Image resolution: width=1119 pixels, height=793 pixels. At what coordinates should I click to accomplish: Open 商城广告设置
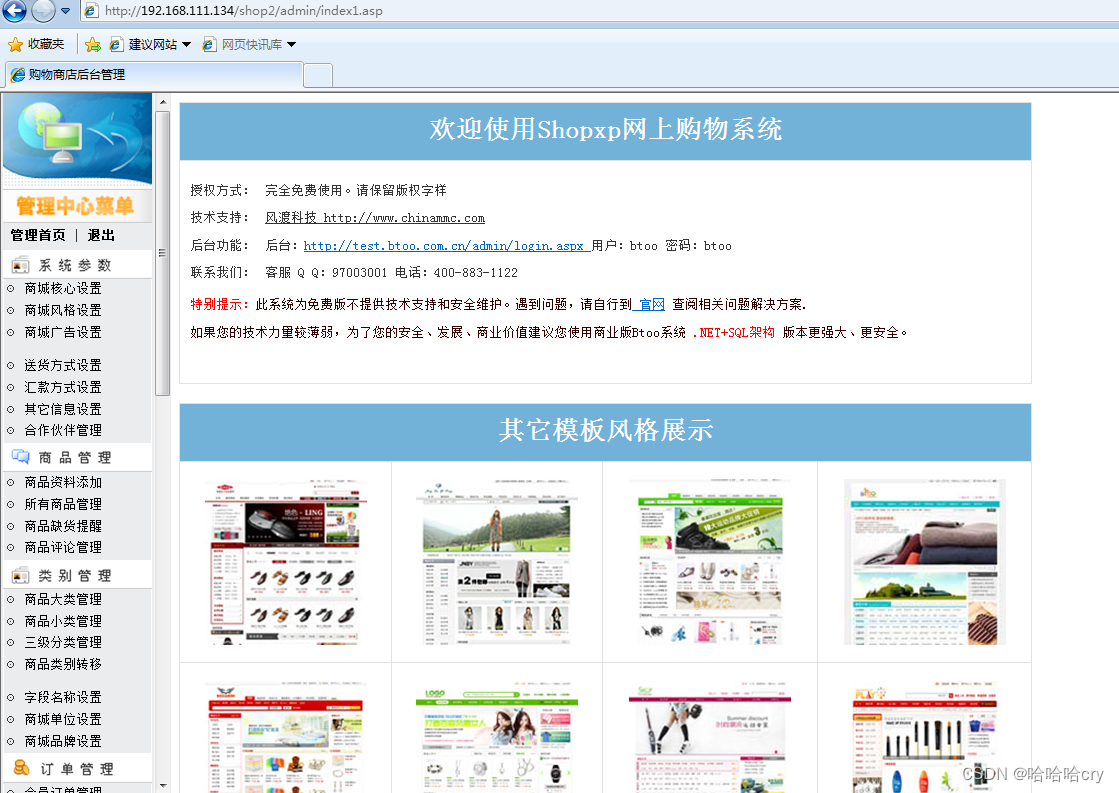tap(63, 333)
